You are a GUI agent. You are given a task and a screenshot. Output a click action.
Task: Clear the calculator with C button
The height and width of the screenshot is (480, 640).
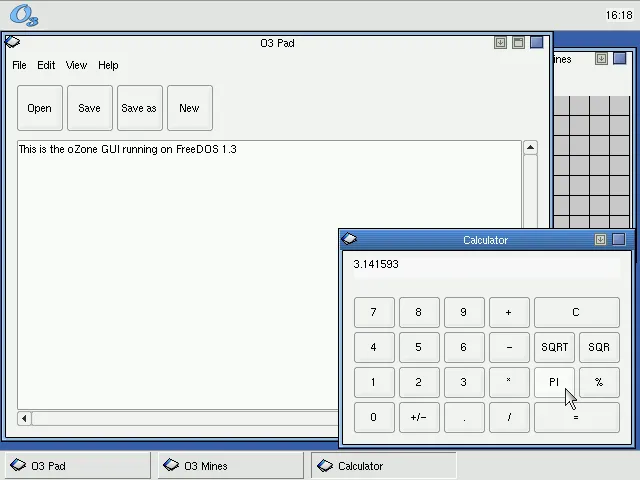pos(577,312)
